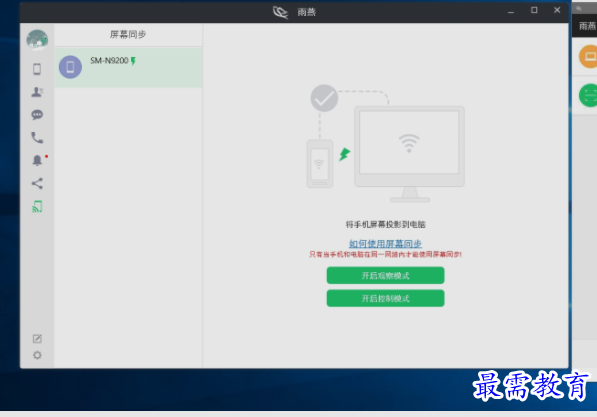Open the contacts sidebar icon
This screenshot has height=417, width=597.
(x=37, y=92)
